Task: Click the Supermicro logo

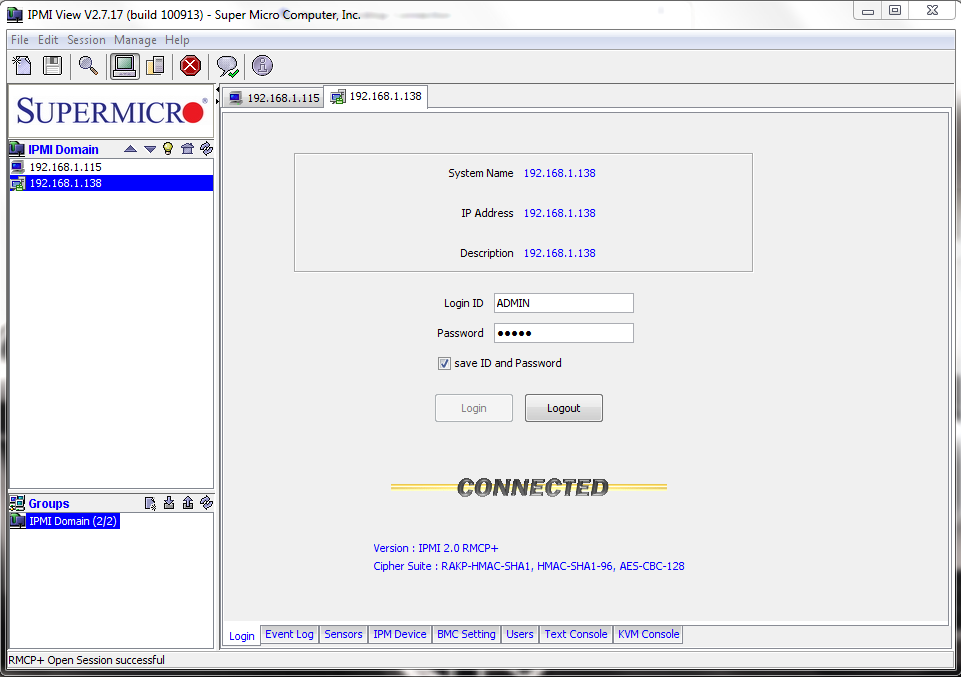Action: [x=111, y=111]
